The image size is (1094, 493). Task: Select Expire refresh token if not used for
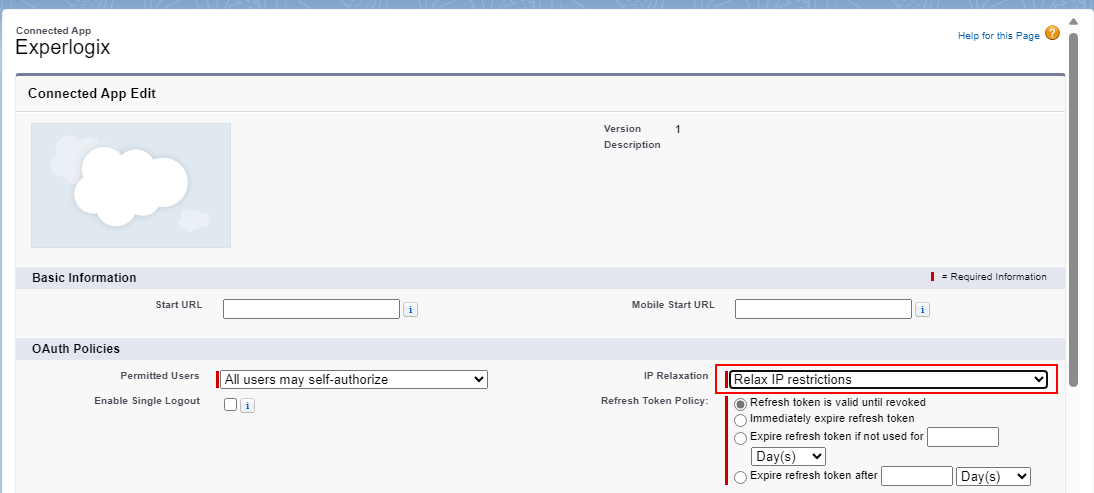tap(740, 439)
